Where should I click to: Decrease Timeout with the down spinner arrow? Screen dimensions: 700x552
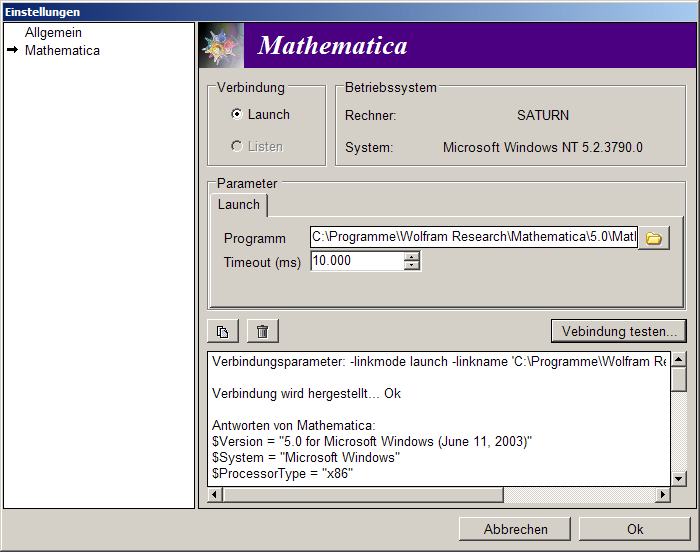point(411,266)
